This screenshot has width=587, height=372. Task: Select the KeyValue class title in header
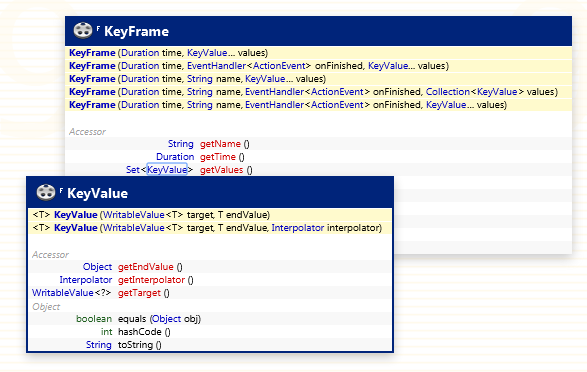[97, 193]
